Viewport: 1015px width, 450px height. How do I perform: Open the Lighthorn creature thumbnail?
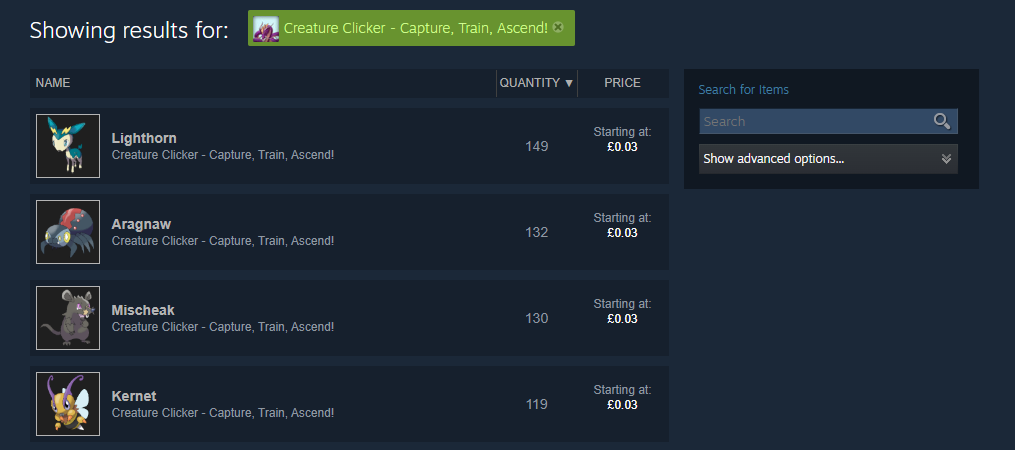68,146
